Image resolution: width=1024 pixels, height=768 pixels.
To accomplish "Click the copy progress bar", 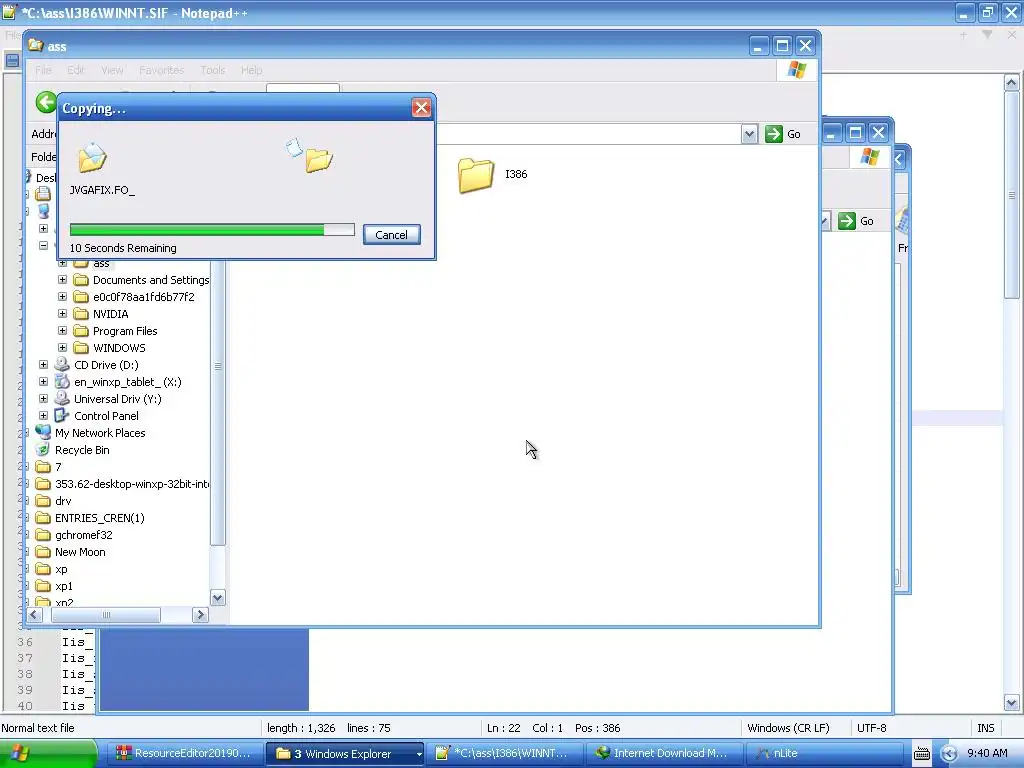I will tap(212, 230).
